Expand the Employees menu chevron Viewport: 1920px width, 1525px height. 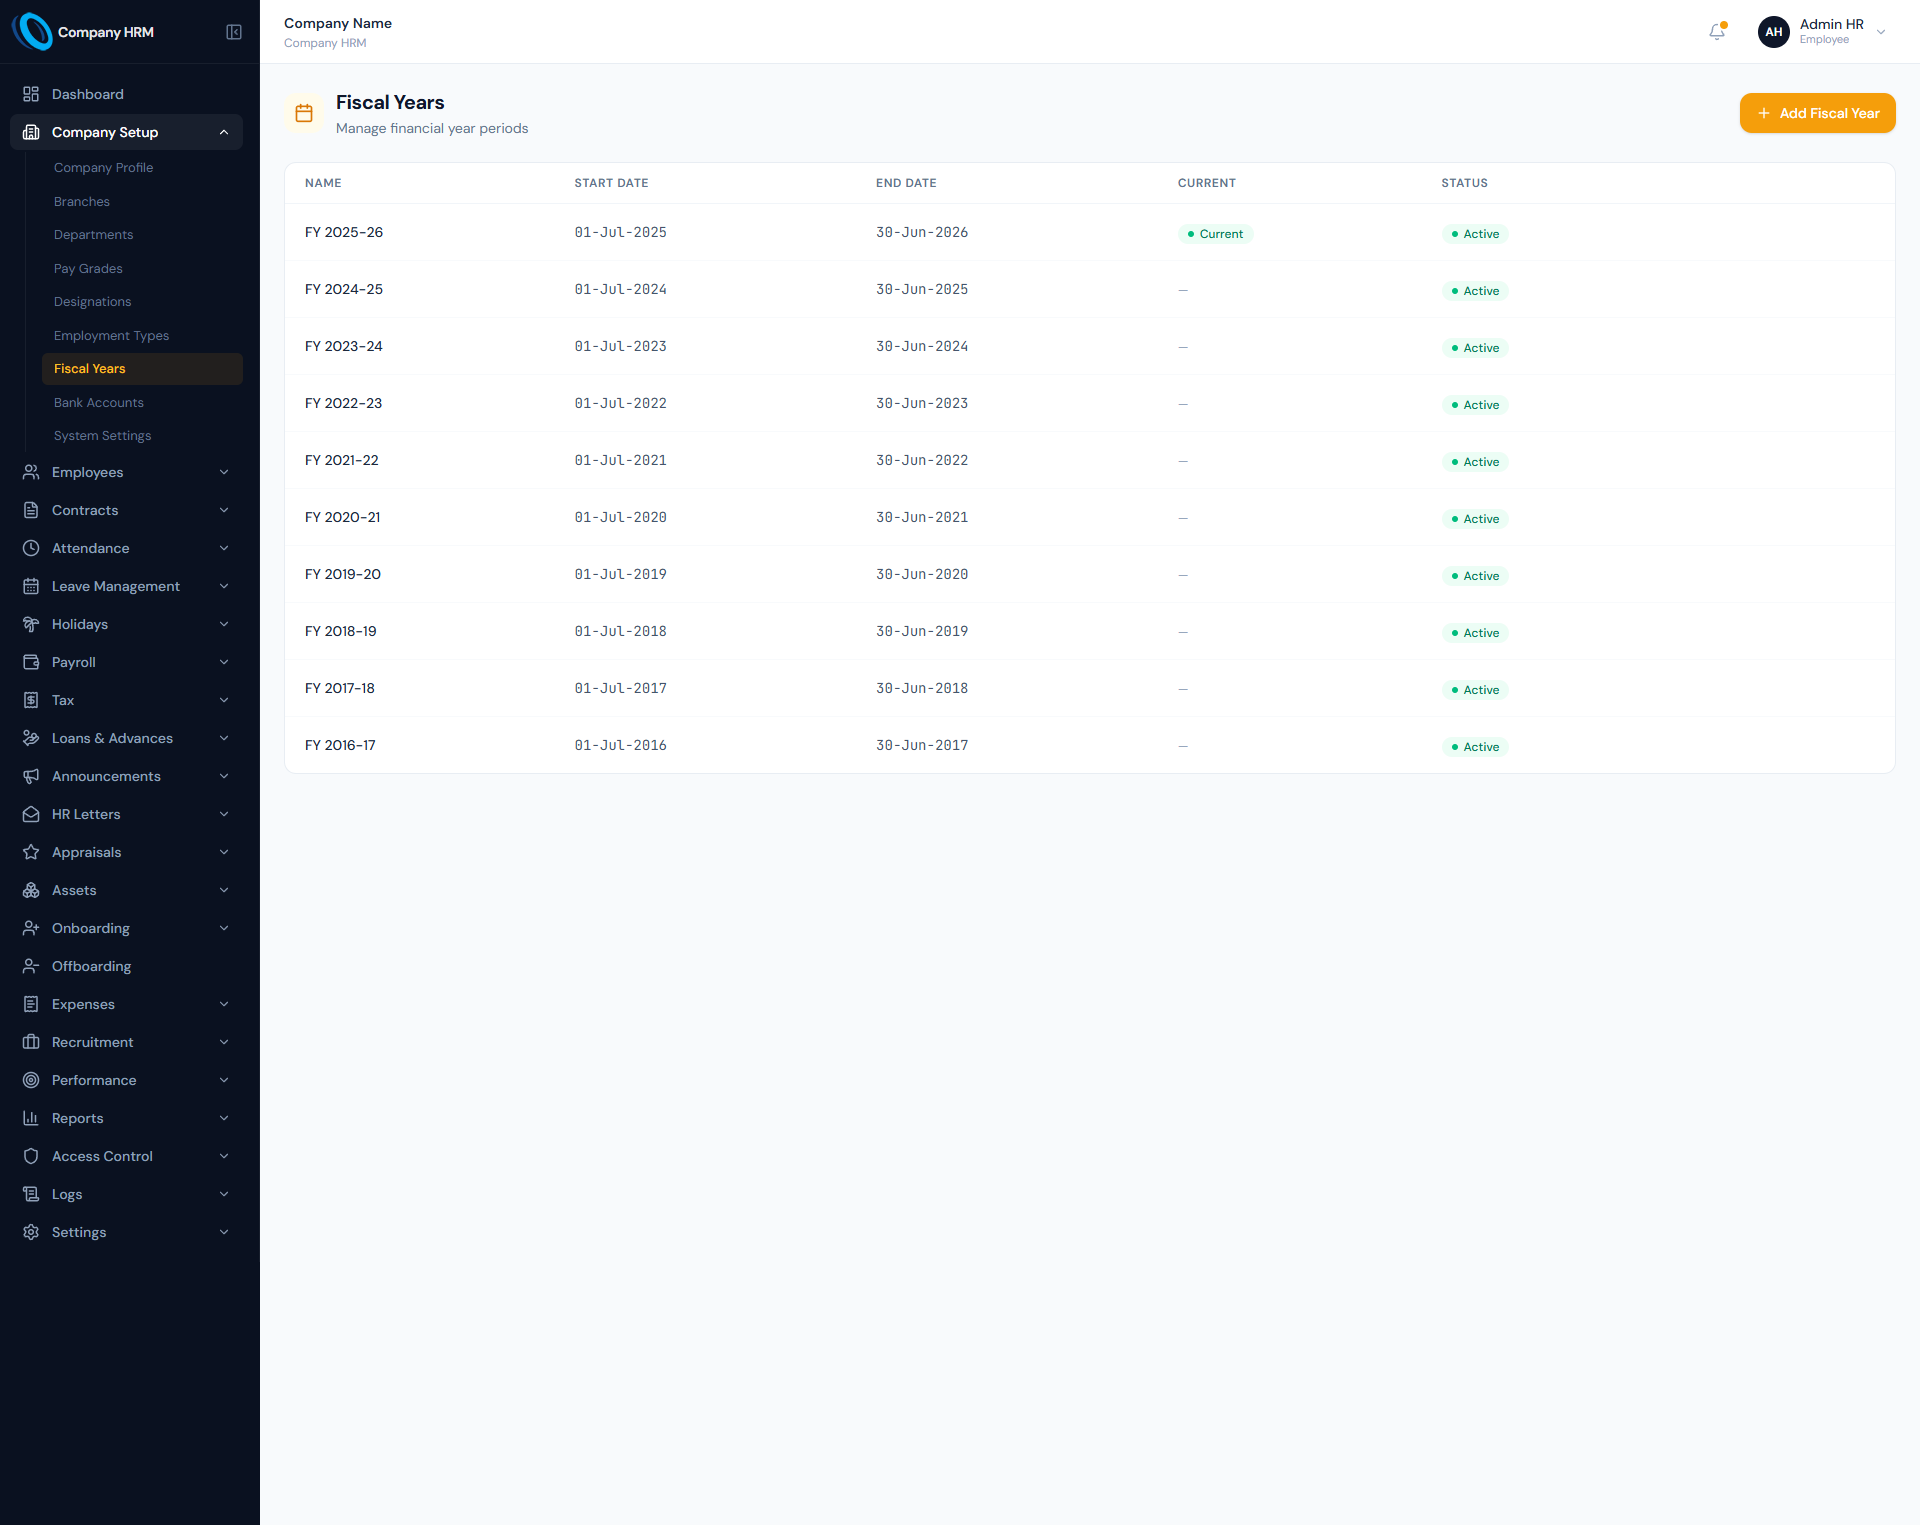pyautogui.click(x=224, y=472)
